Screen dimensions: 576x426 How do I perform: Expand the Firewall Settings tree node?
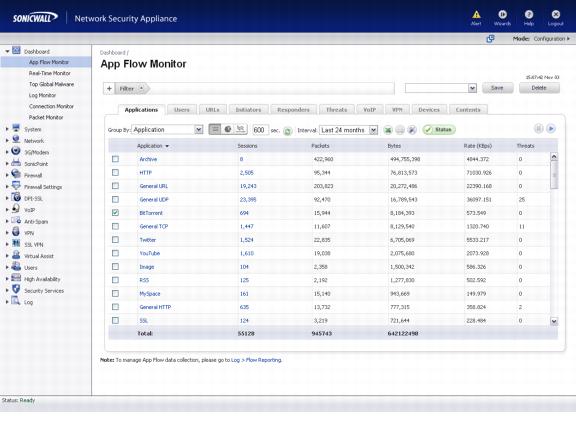[x=7, y=187]
